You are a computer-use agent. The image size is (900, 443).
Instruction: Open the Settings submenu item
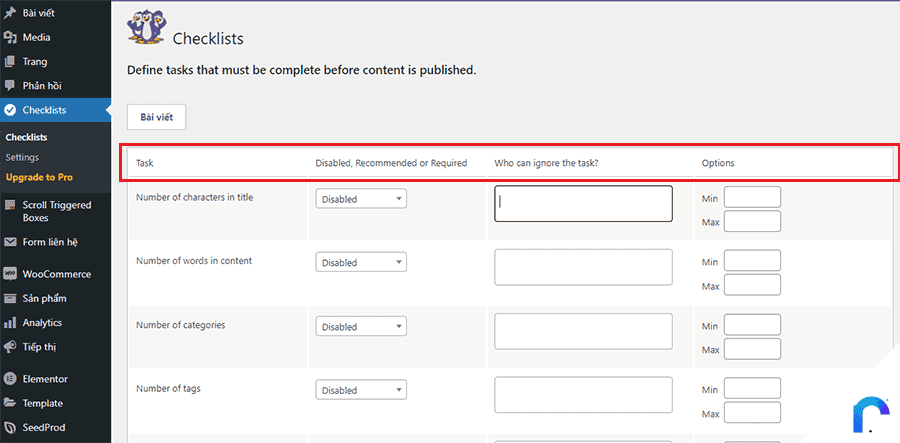(x=22, y=157)
